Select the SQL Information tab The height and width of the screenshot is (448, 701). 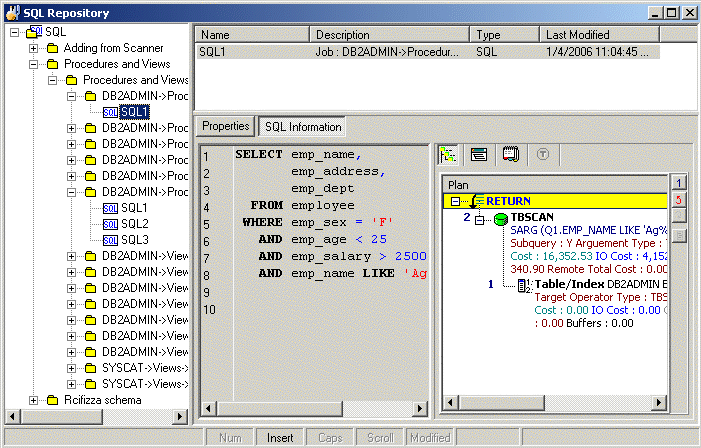tap(302, 127)
